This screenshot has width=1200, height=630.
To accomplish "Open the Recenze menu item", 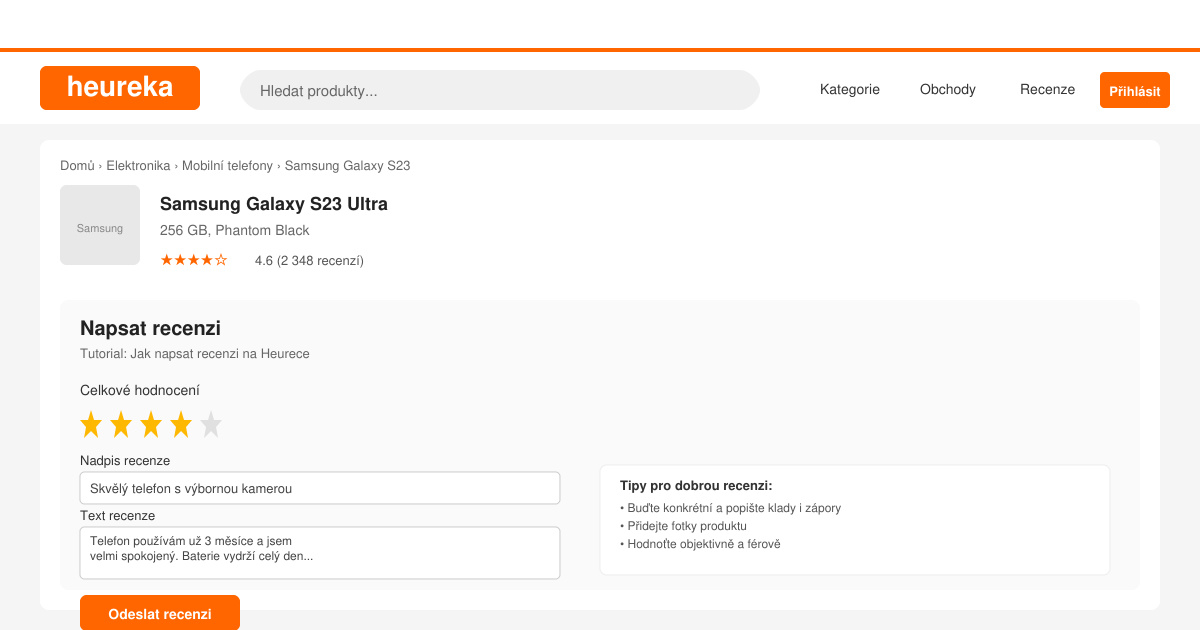I will click(x=1047, y=89).
